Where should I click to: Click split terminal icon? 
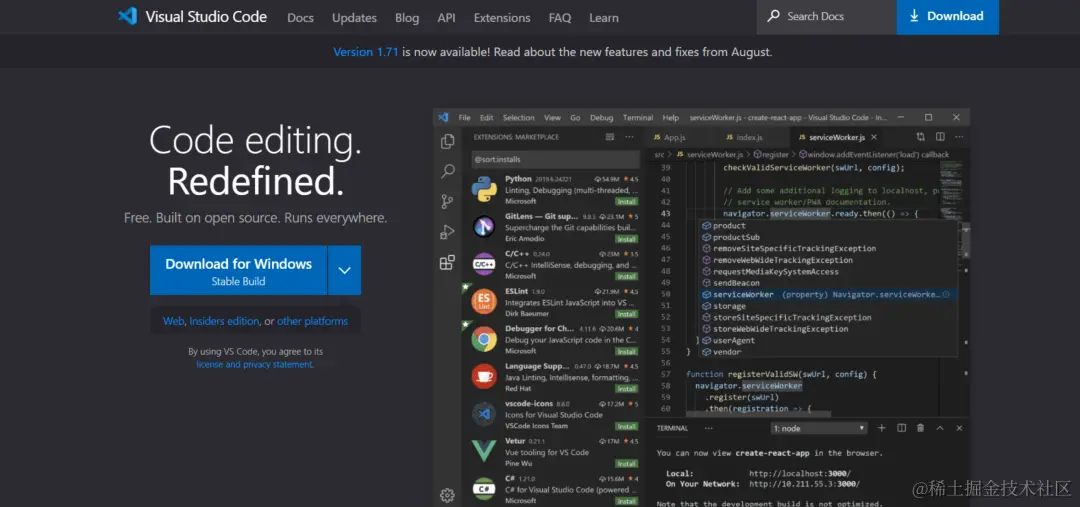pyautogui.click(x=901, y=428)
